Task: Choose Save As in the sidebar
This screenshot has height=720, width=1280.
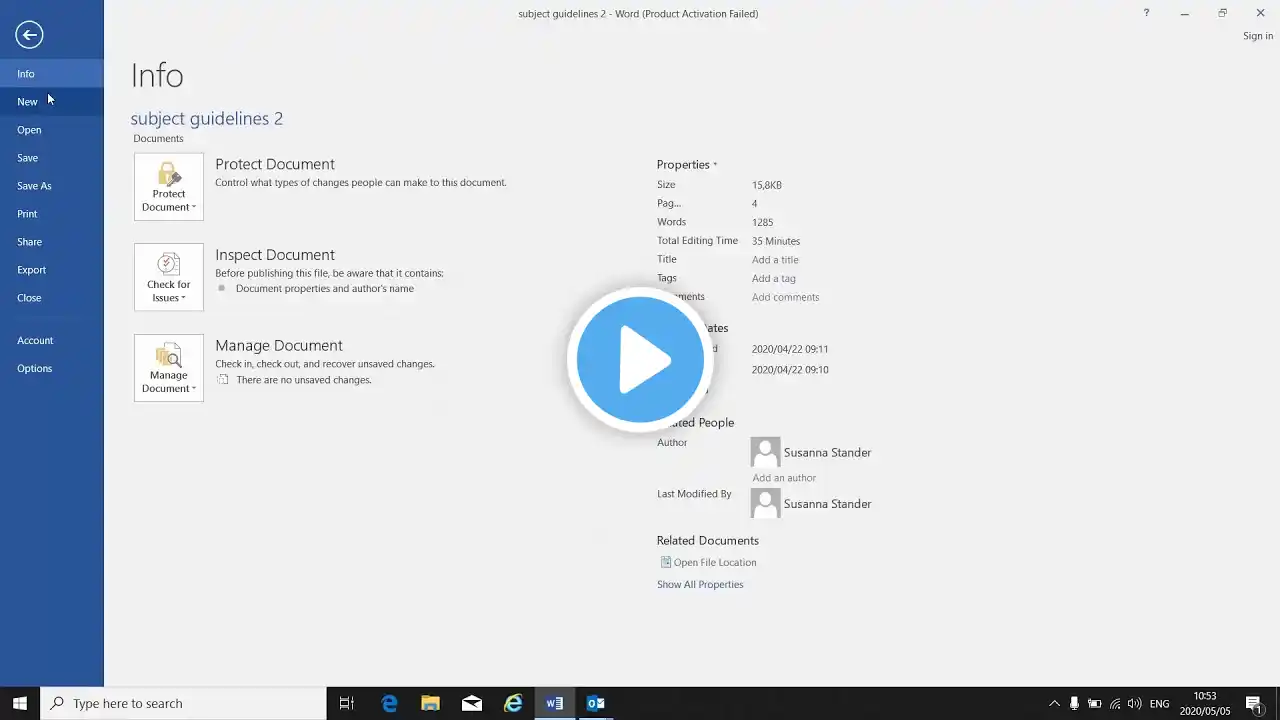Action: tap(52, 186)
